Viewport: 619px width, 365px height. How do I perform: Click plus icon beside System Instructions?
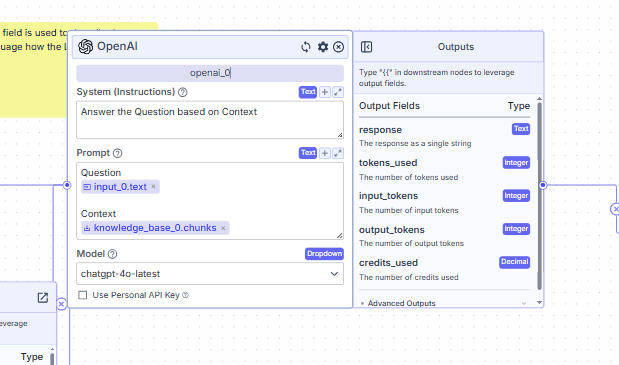[325, 92]
